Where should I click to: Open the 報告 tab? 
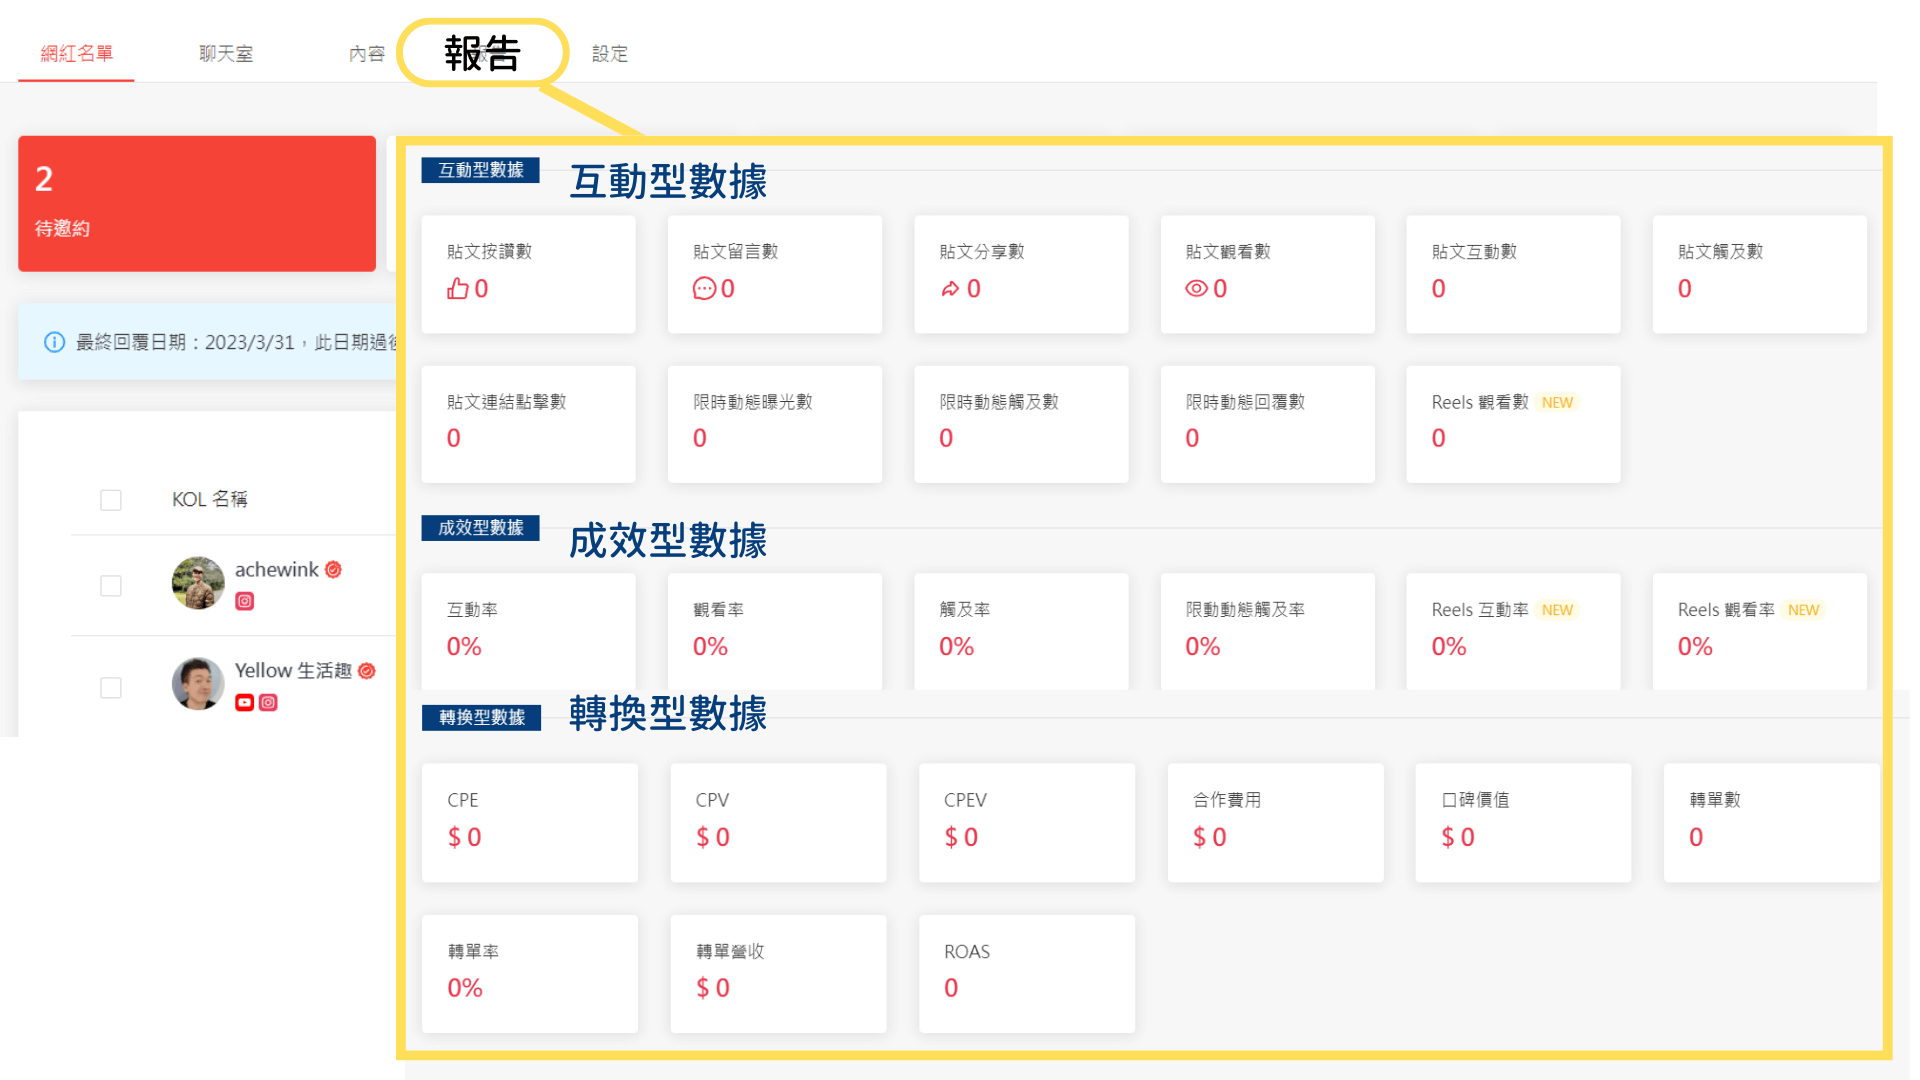tap(483, 53)
